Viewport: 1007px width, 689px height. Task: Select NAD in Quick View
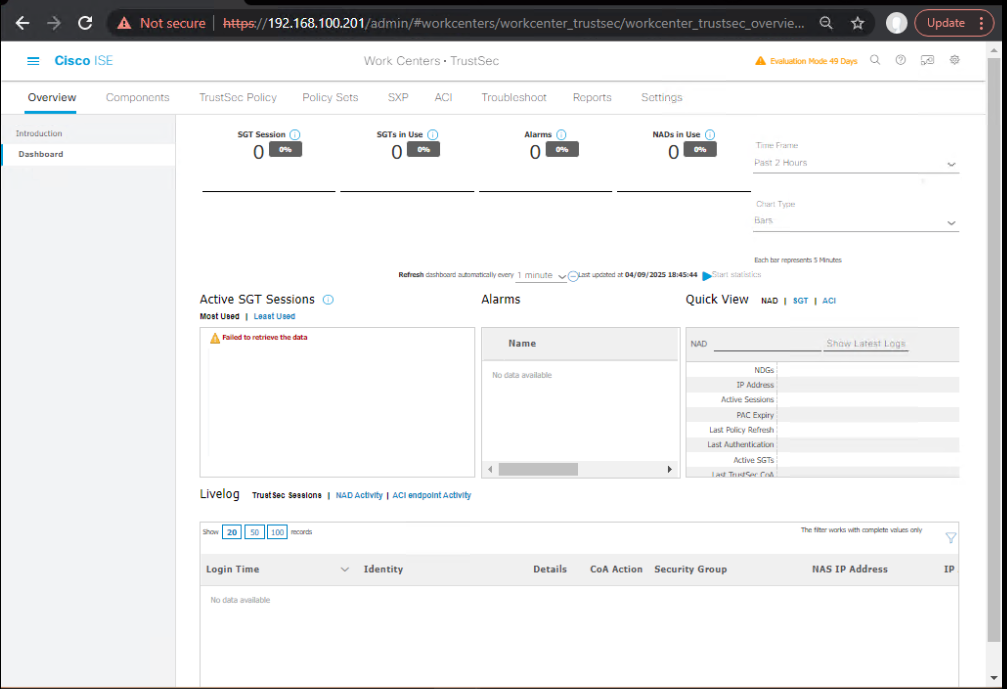[769, 301]
